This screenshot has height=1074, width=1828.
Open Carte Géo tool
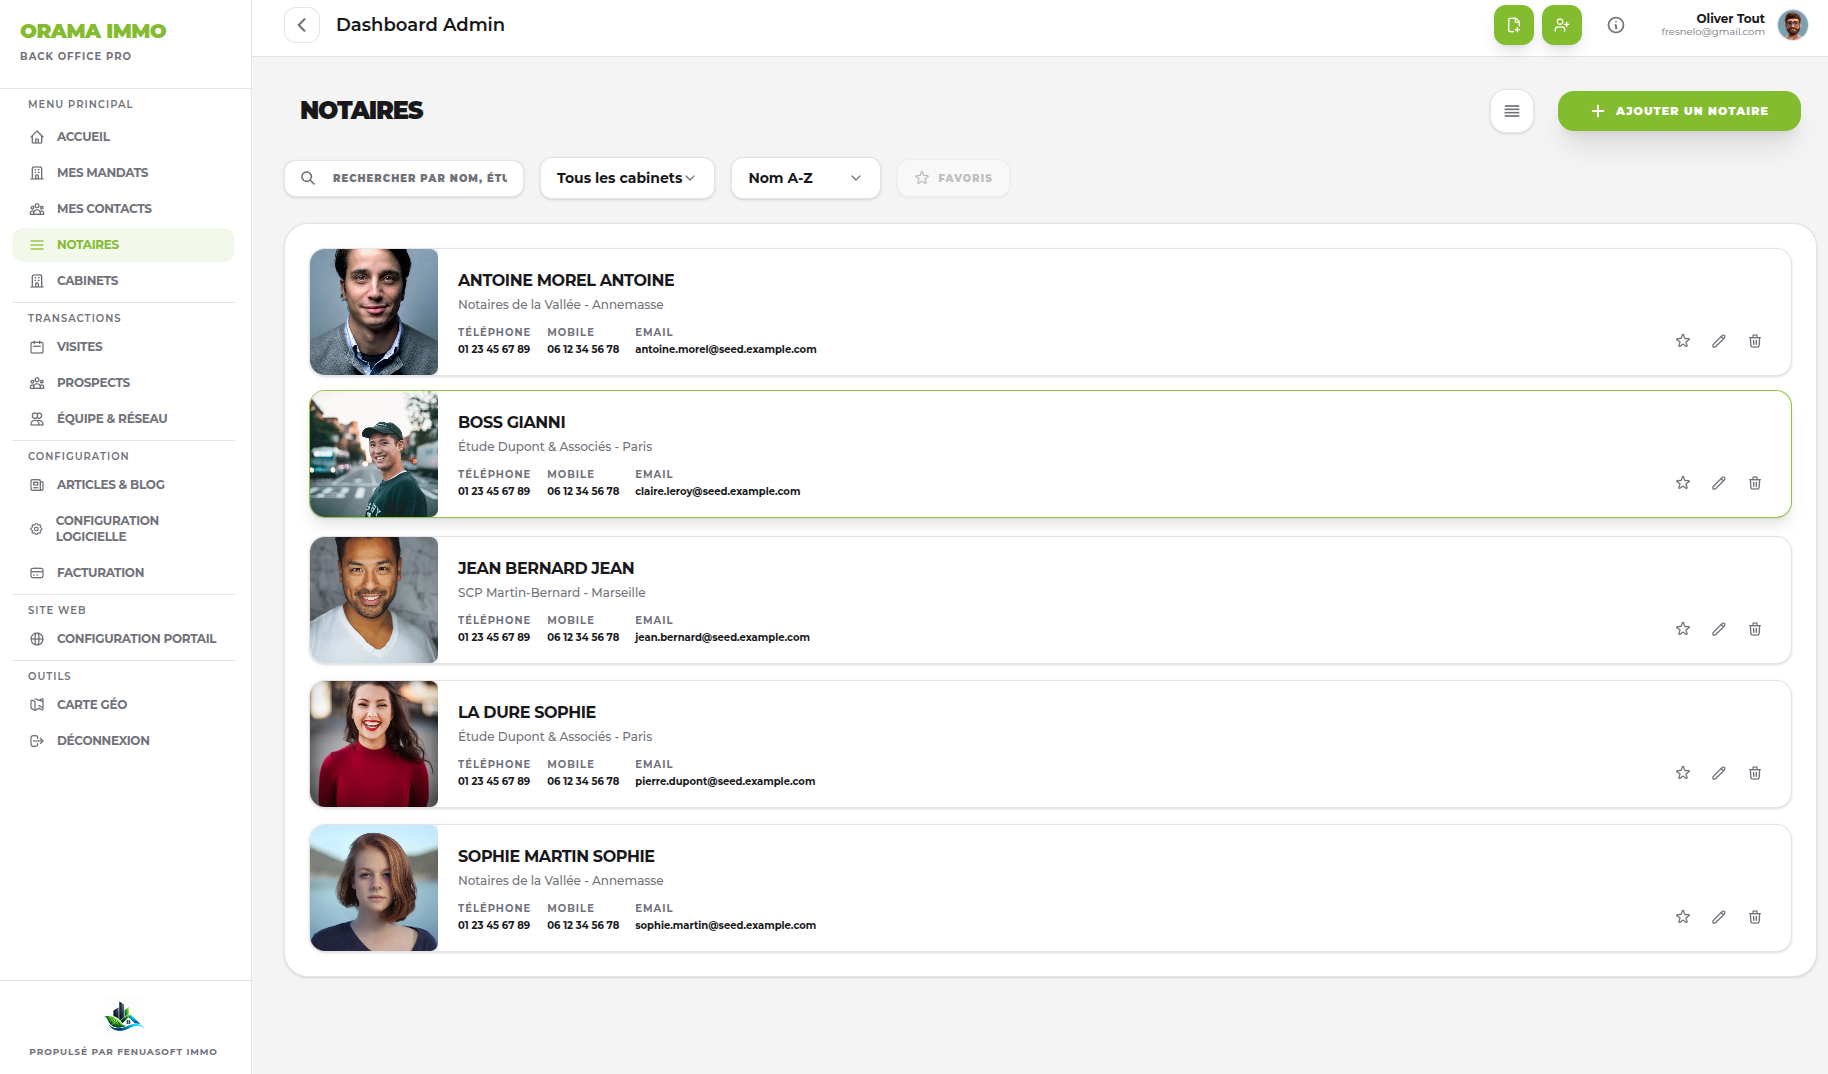tap(123, 705)
